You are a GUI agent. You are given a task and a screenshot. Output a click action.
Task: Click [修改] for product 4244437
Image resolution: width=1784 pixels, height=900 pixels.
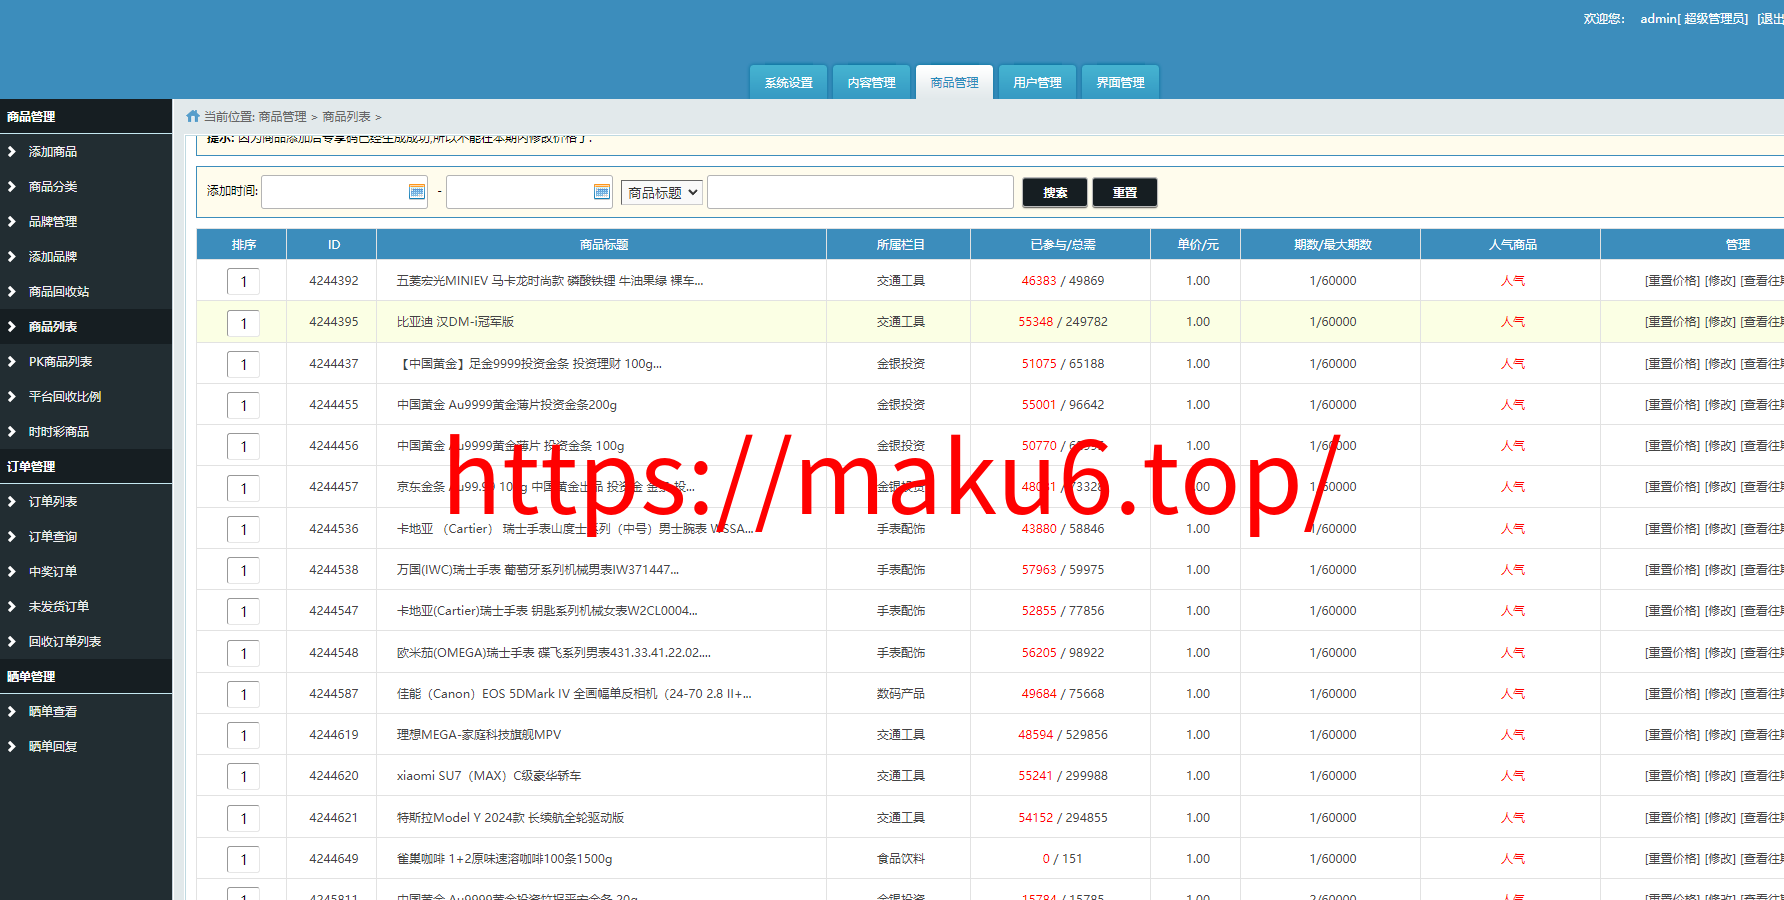tap(1720, 364)
